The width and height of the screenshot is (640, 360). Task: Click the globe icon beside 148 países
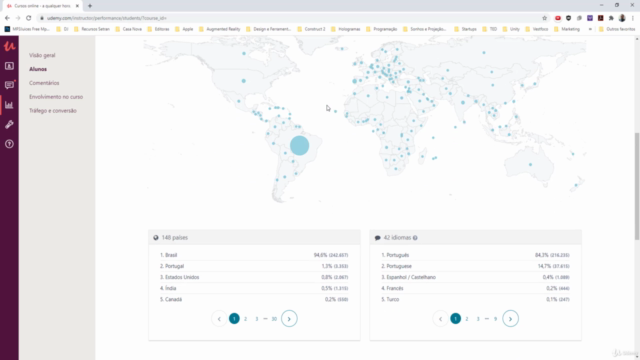(156, 238)
